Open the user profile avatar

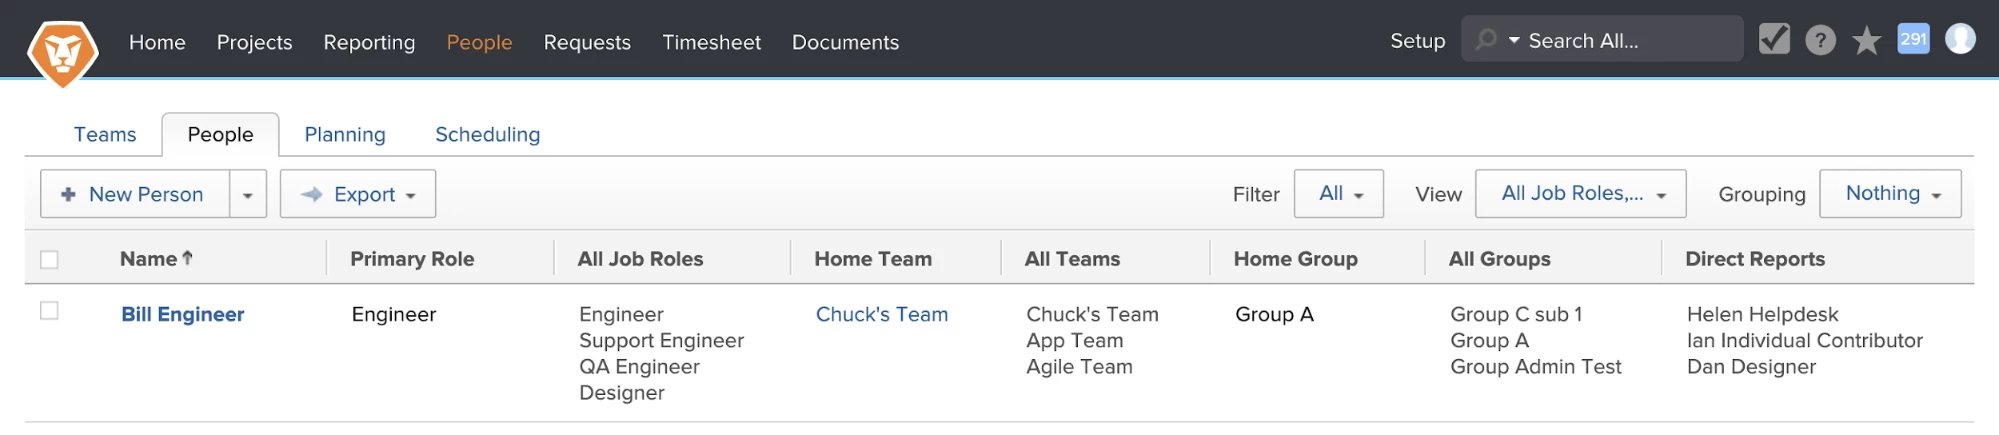point(1960,39)
